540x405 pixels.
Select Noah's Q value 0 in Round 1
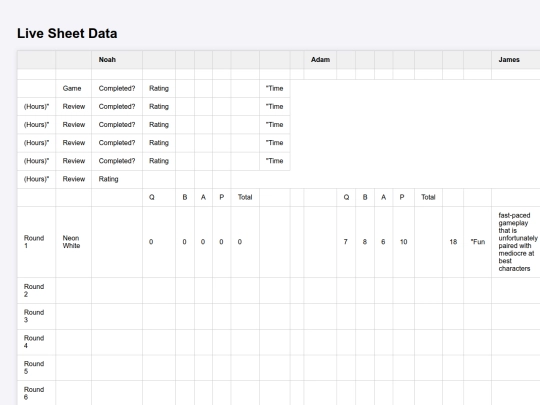point(159,242)
